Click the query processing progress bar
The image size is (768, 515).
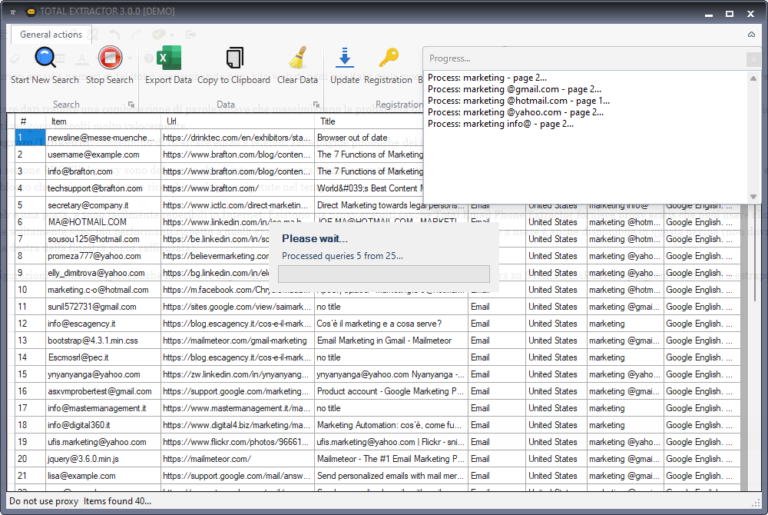click(x=384, y=274)
